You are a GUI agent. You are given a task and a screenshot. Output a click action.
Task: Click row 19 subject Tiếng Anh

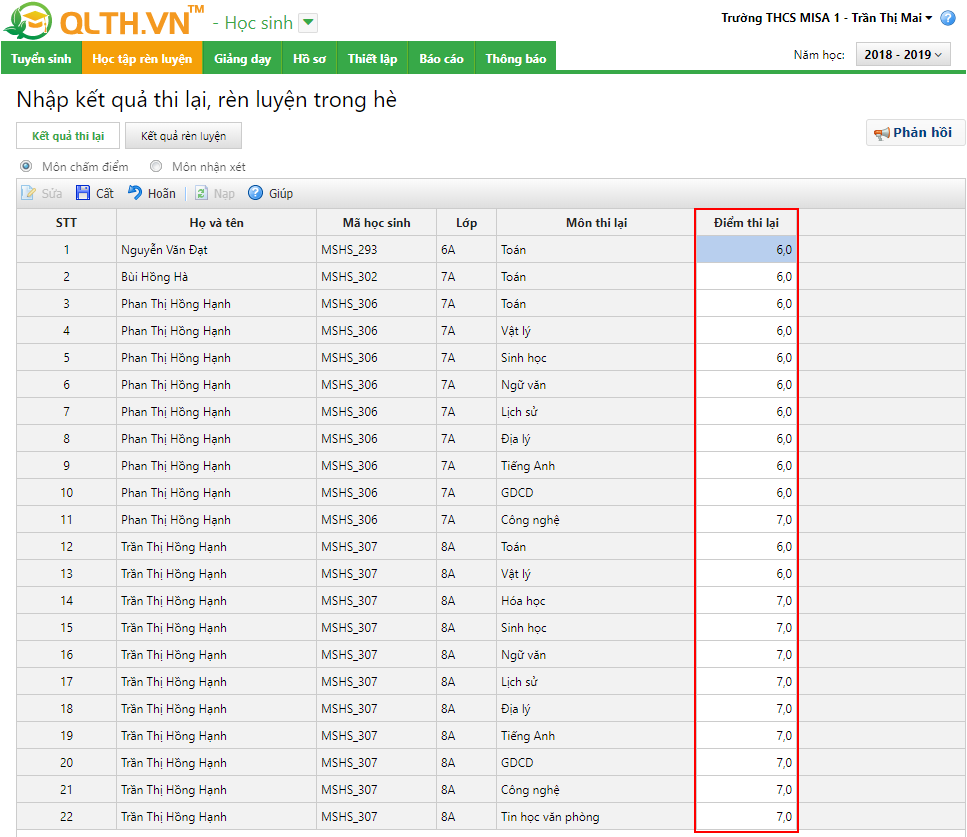coord(528,736)
